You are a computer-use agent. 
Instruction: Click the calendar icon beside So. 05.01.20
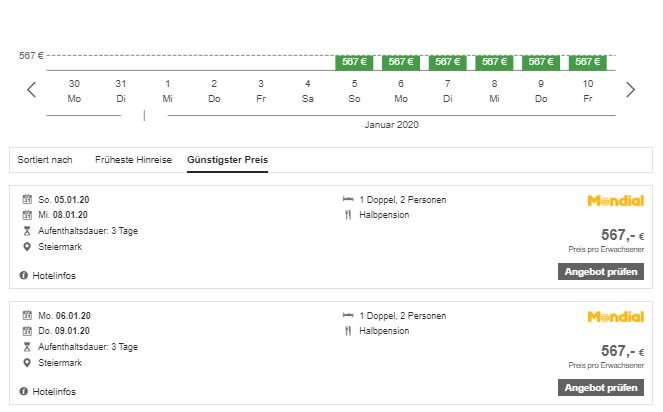tap(28, 200)
